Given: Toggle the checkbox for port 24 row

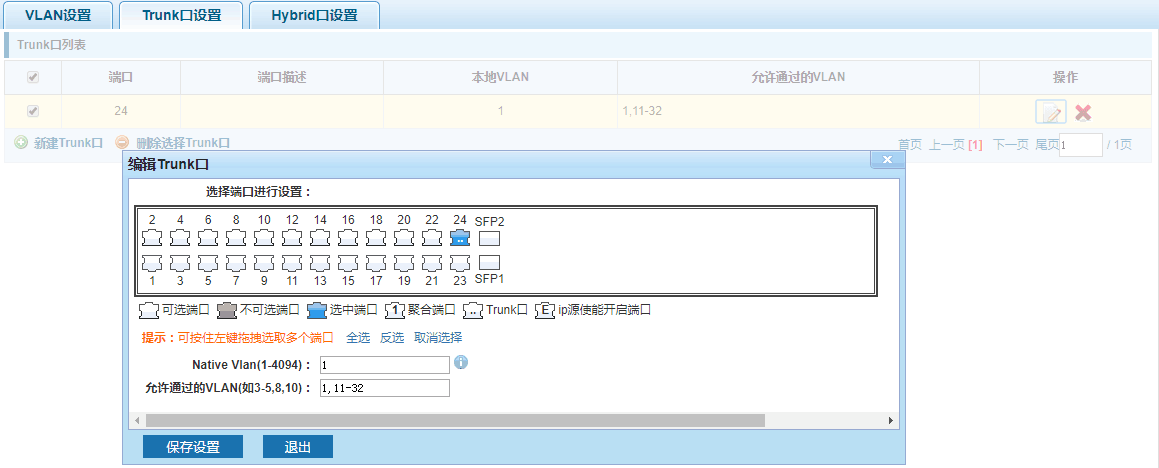Looking at the screenshot, I should (x=33, y=111).
